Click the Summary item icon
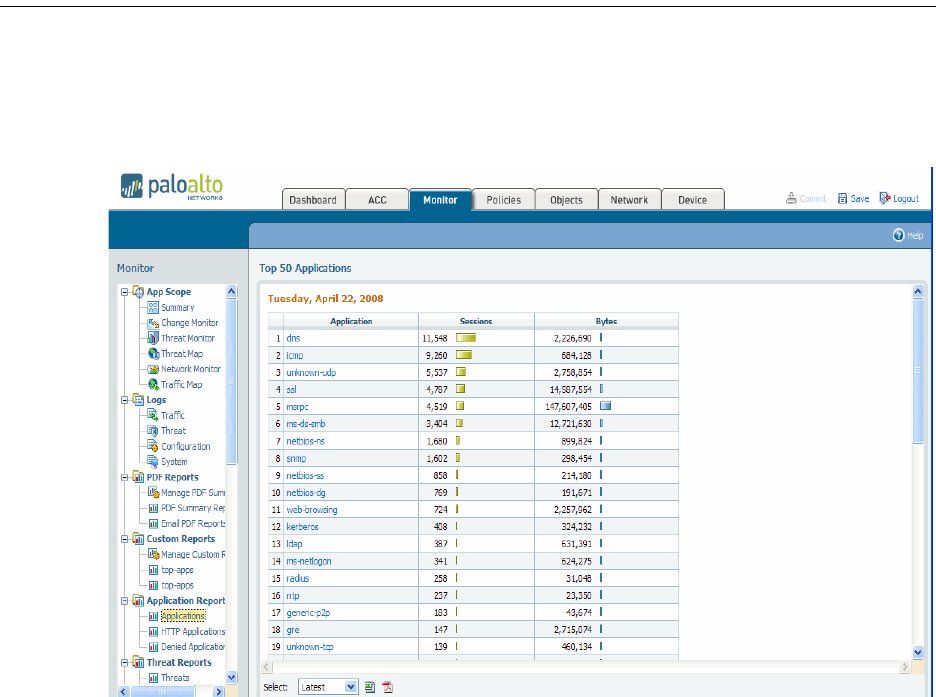 [x=153, y=307]
